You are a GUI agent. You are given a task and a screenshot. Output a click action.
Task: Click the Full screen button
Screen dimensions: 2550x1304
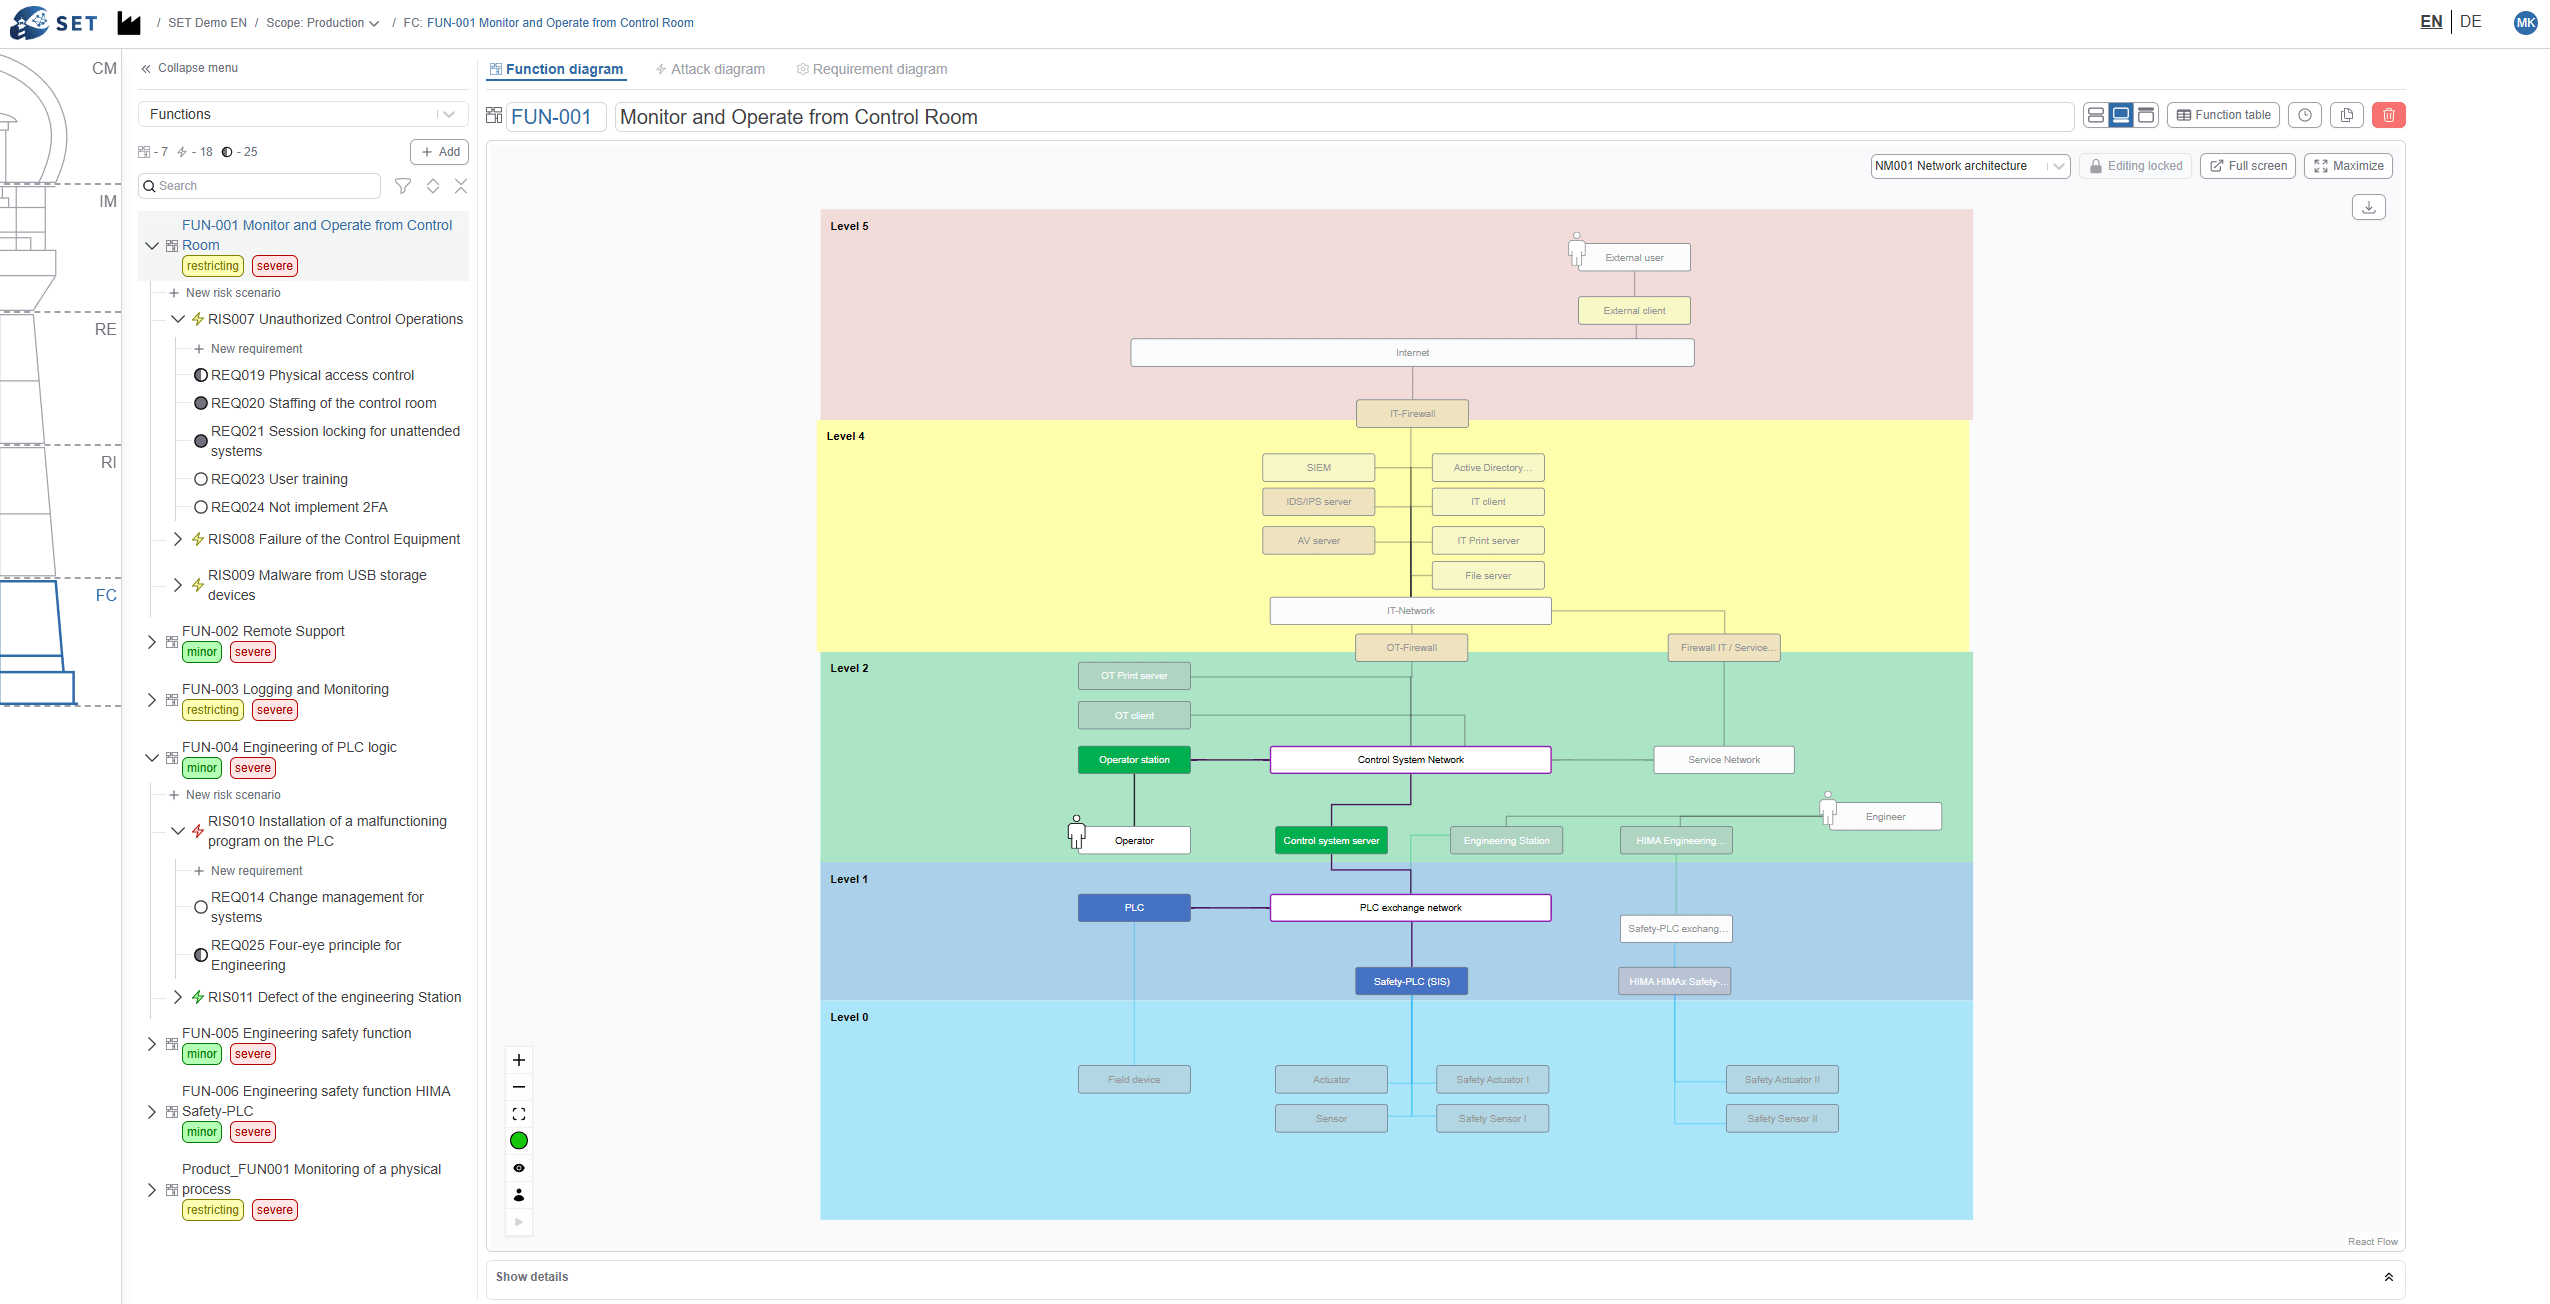[x=2247, y=166]
